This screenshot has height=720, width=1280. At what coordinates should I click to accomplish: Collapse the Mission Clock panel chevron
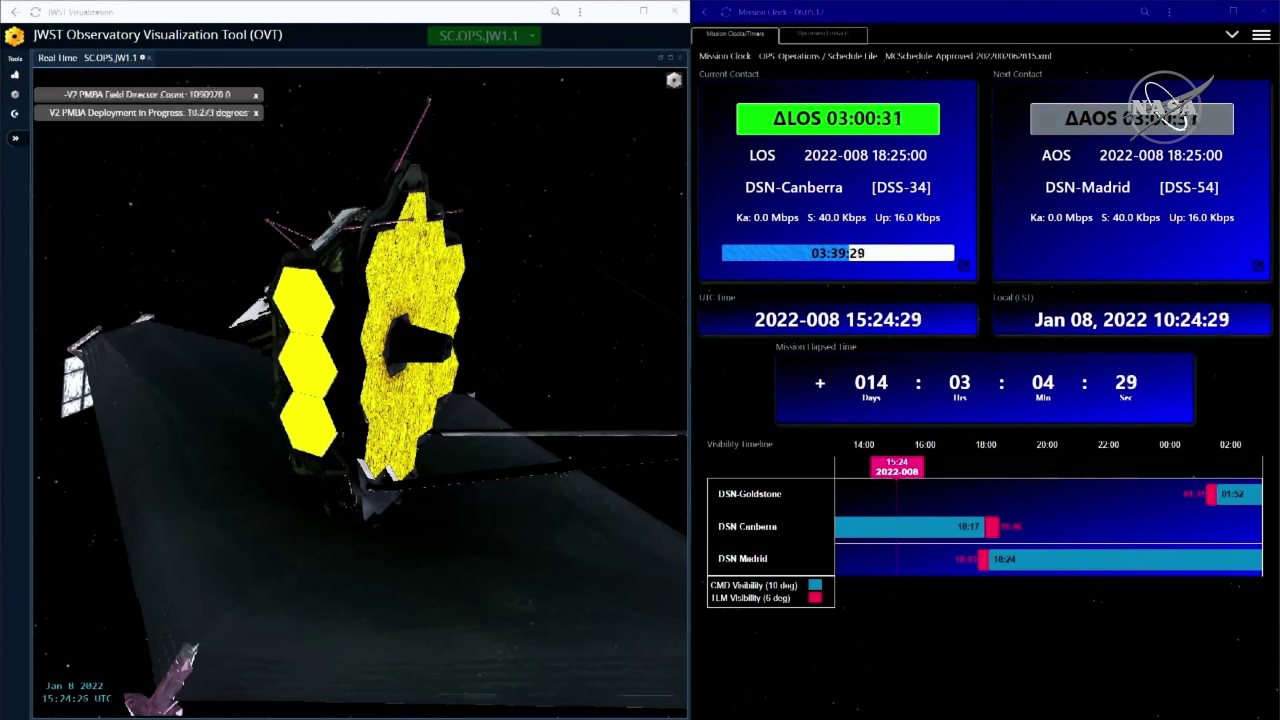[1232, 35]
